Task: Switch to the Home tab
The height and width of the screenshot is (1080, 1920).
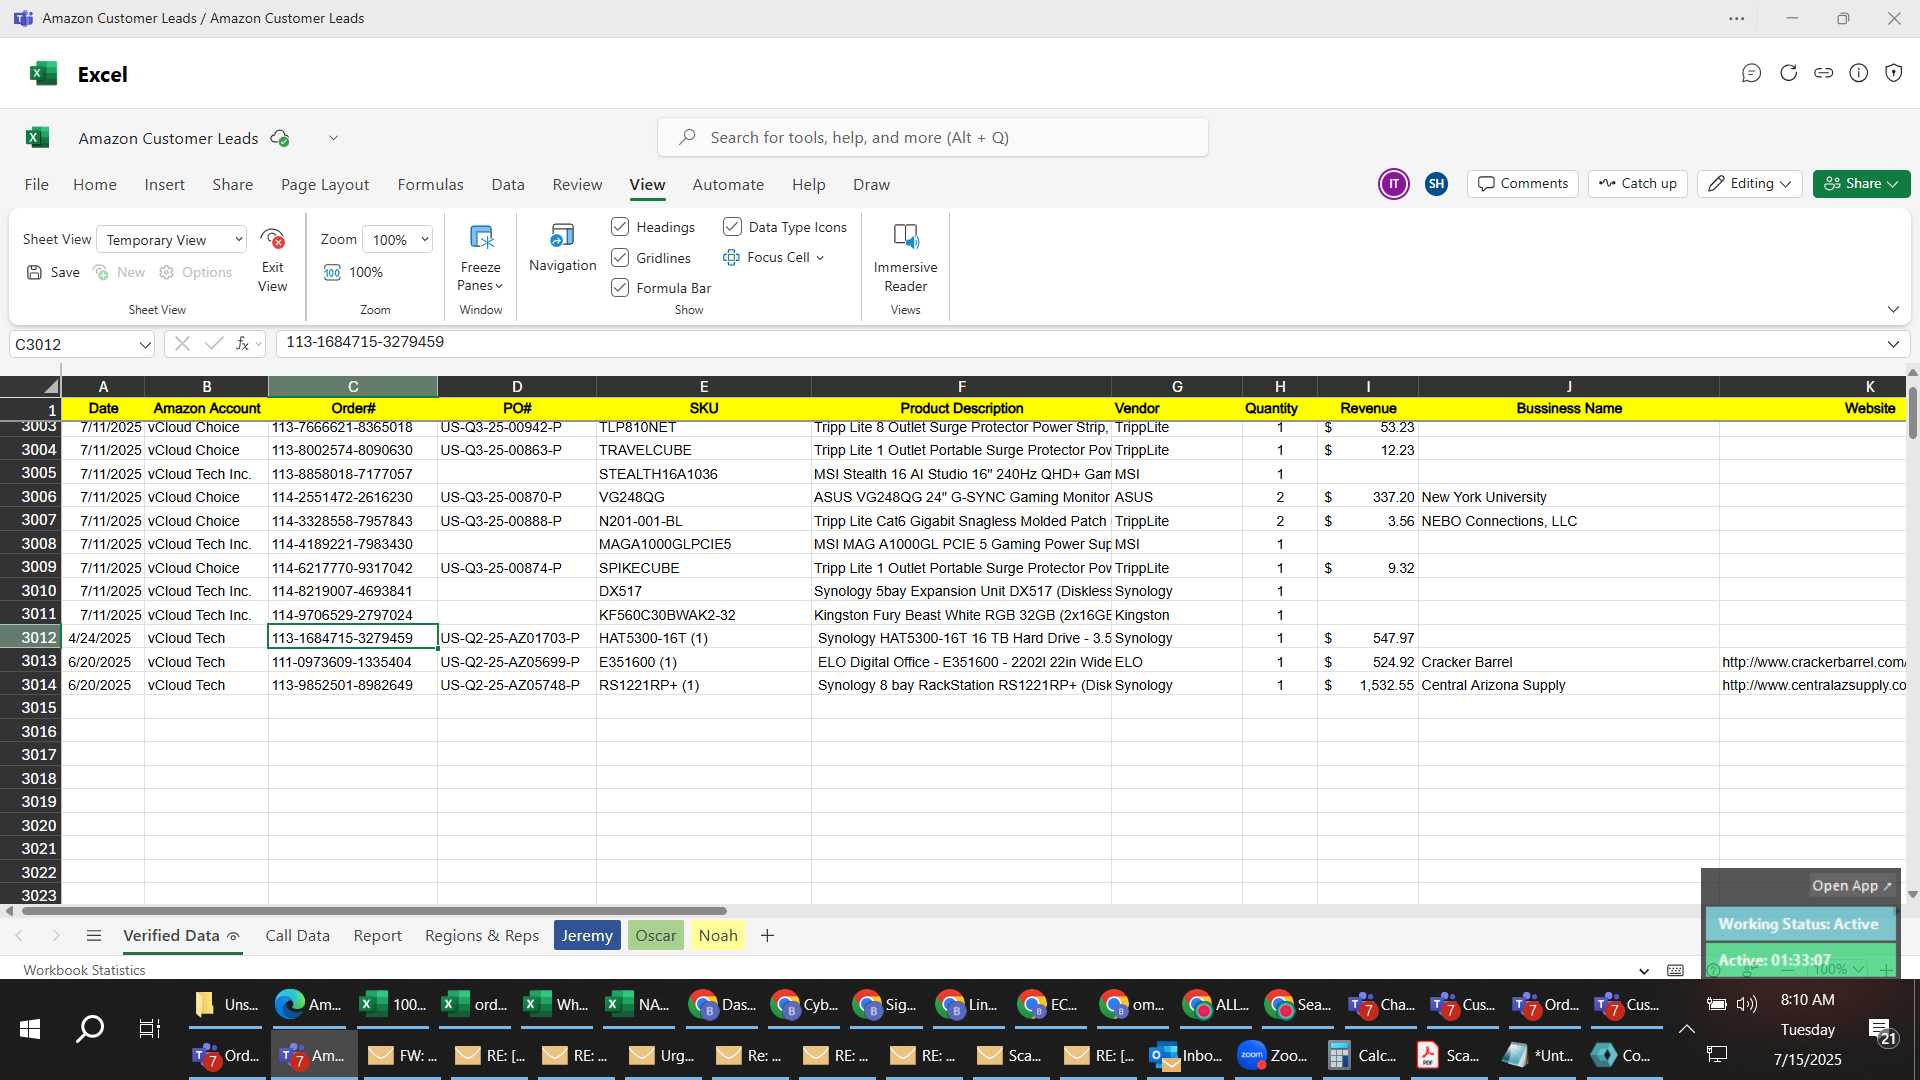Action: pos(94,185)
